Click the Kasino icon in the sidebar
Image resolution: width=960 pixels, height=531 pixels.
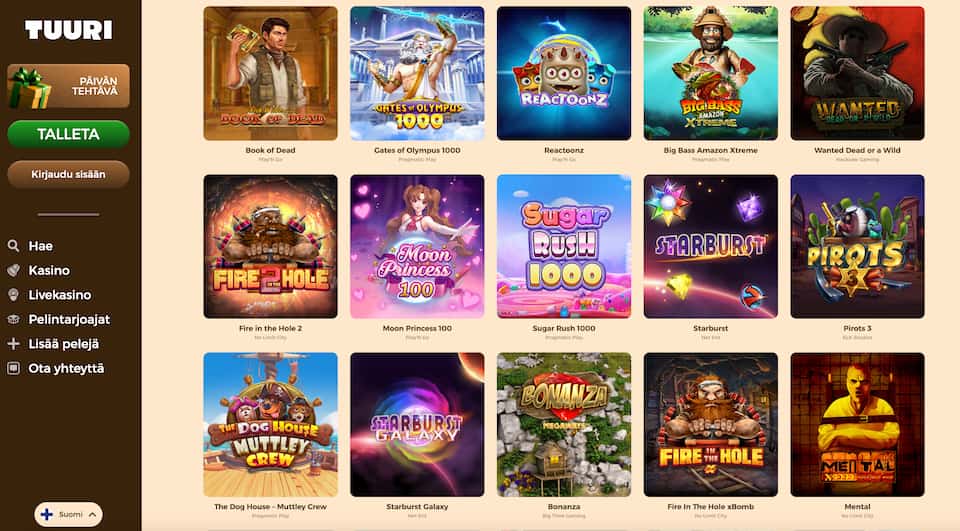tap(13, 270)
